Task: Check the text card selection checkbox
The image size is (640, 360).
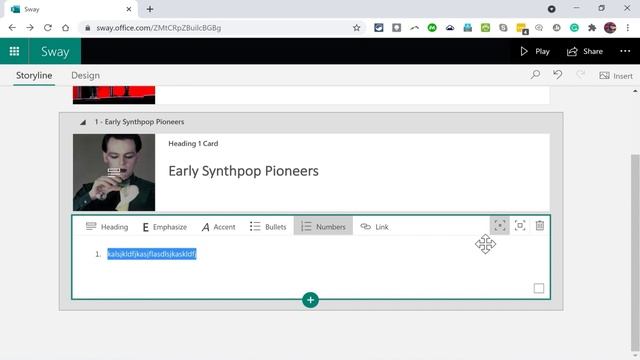Action: (x=539, y=288)
